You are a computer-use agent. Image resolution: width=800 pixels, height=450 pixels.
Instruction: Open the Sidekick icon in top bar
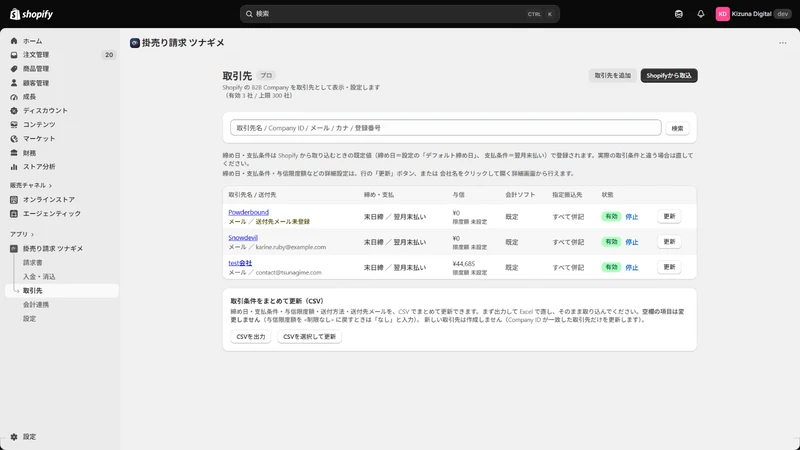click(x=679, y=14)
